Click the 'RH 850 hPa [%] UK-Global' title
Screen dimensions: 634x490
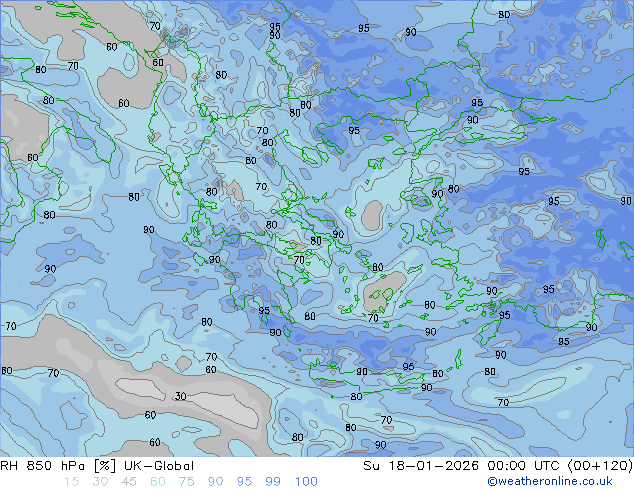pos(97,466)
